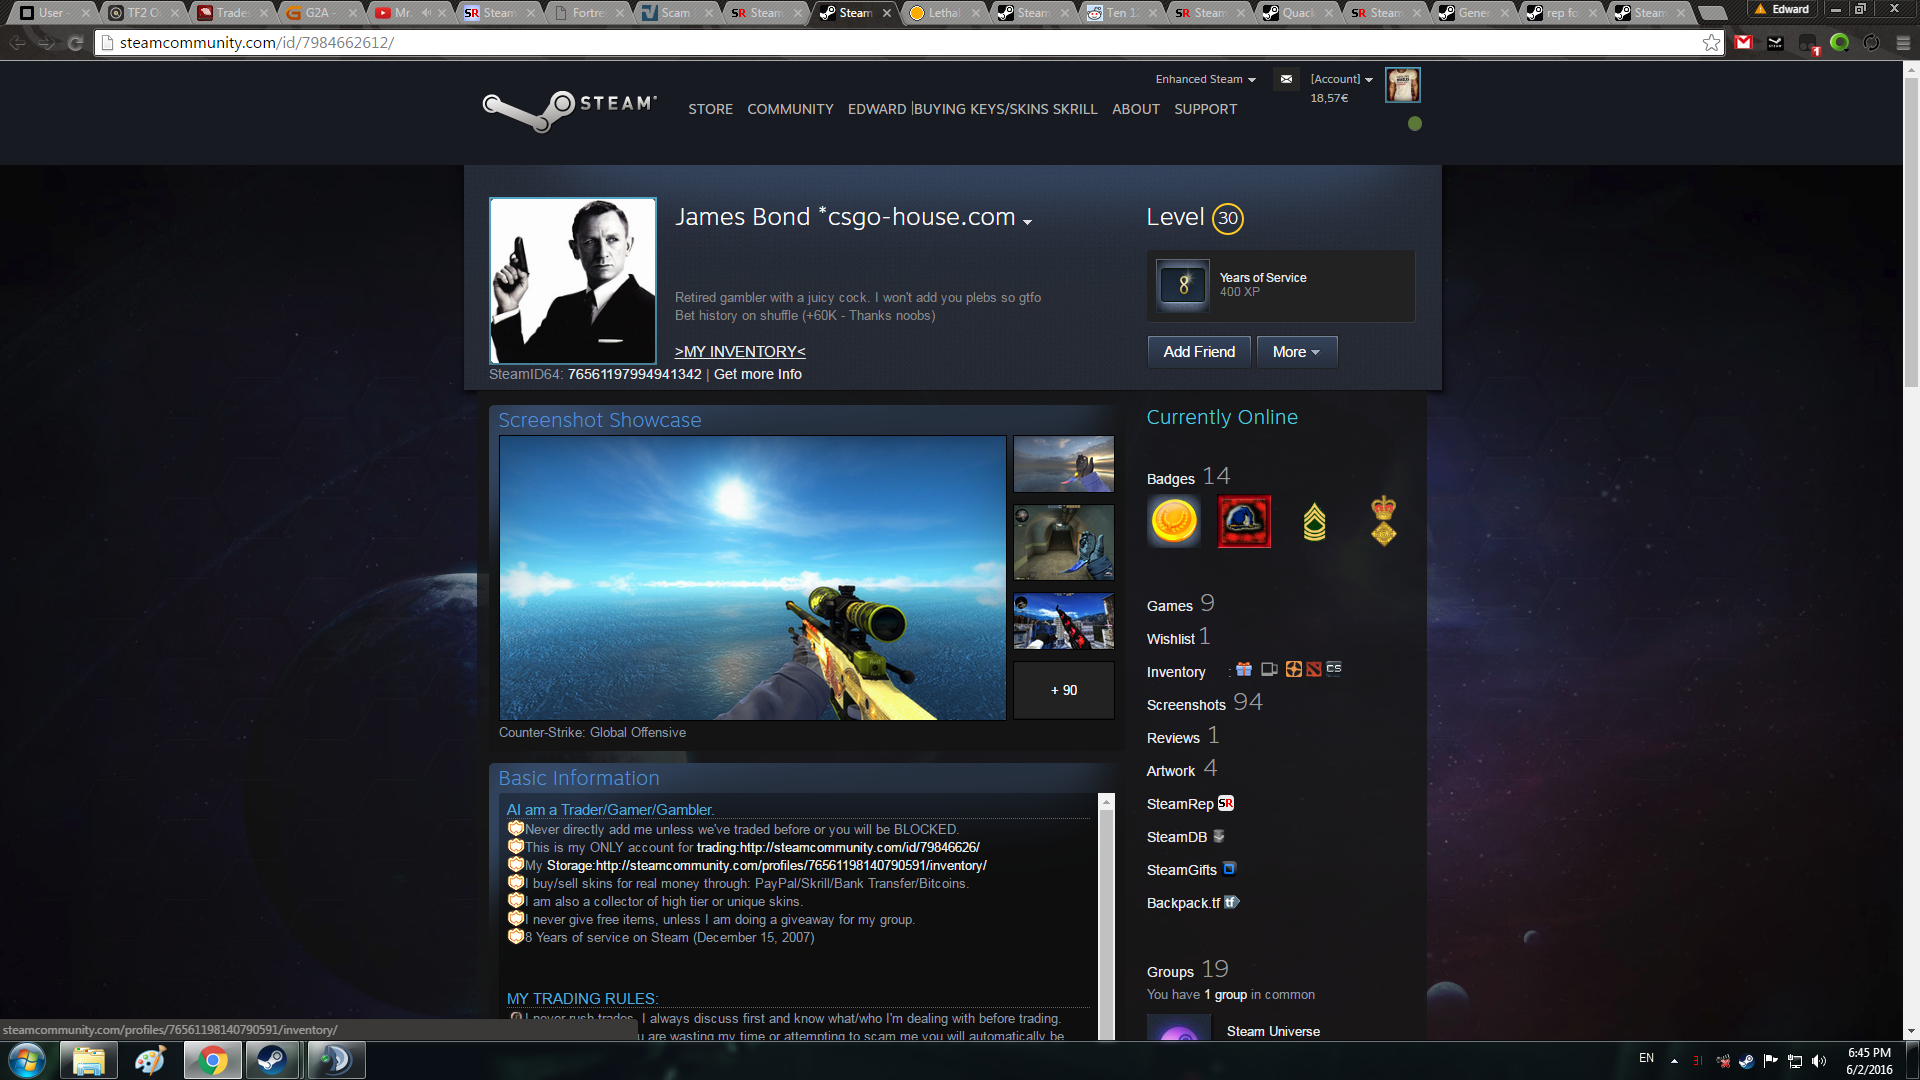The image size is (1920, 1080).
Task: Open the Team Fortress 2 inventory icon
Action: 1293,669
